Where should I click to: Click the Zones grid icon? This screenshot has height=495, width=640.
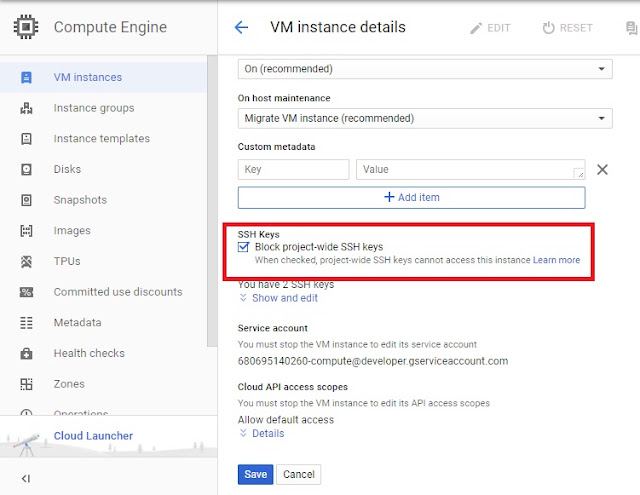click(x=26, y=384)
